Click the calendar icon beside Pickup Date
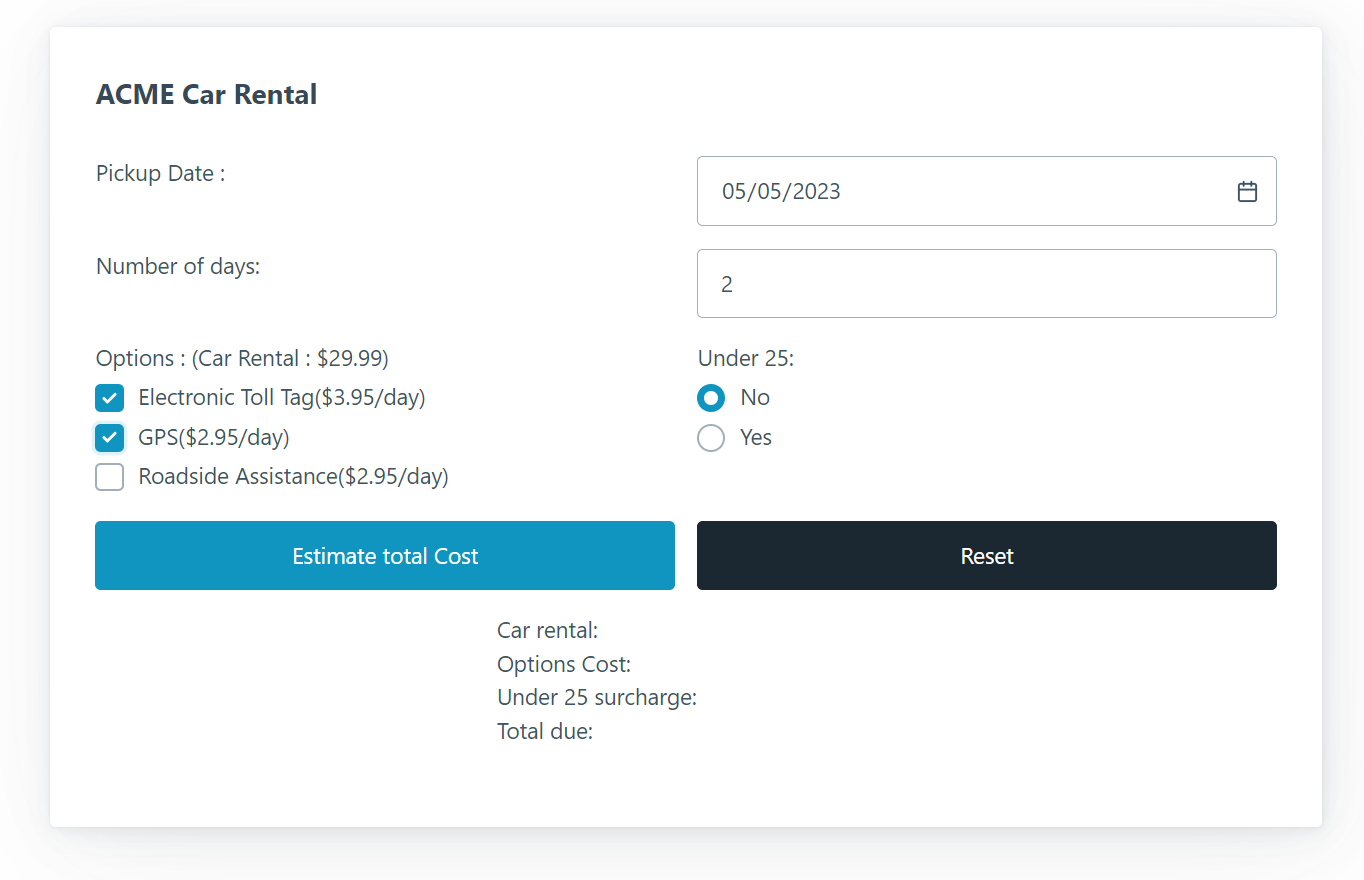Image resolution: width=1364 pixels, height=880 pixels. coord(1247,191)
